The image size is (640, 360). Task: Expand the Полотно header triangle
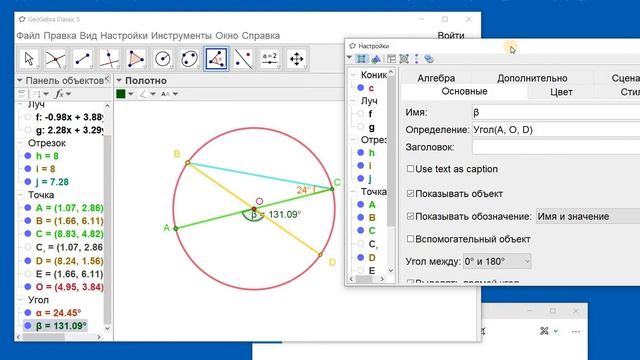pos(119,81)
